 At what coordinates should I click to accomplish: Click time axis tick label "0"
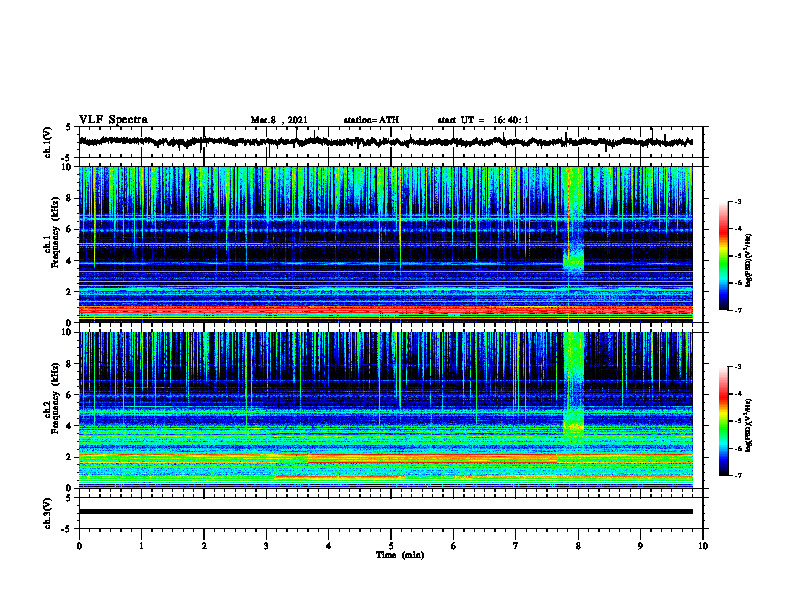point(79,546)
